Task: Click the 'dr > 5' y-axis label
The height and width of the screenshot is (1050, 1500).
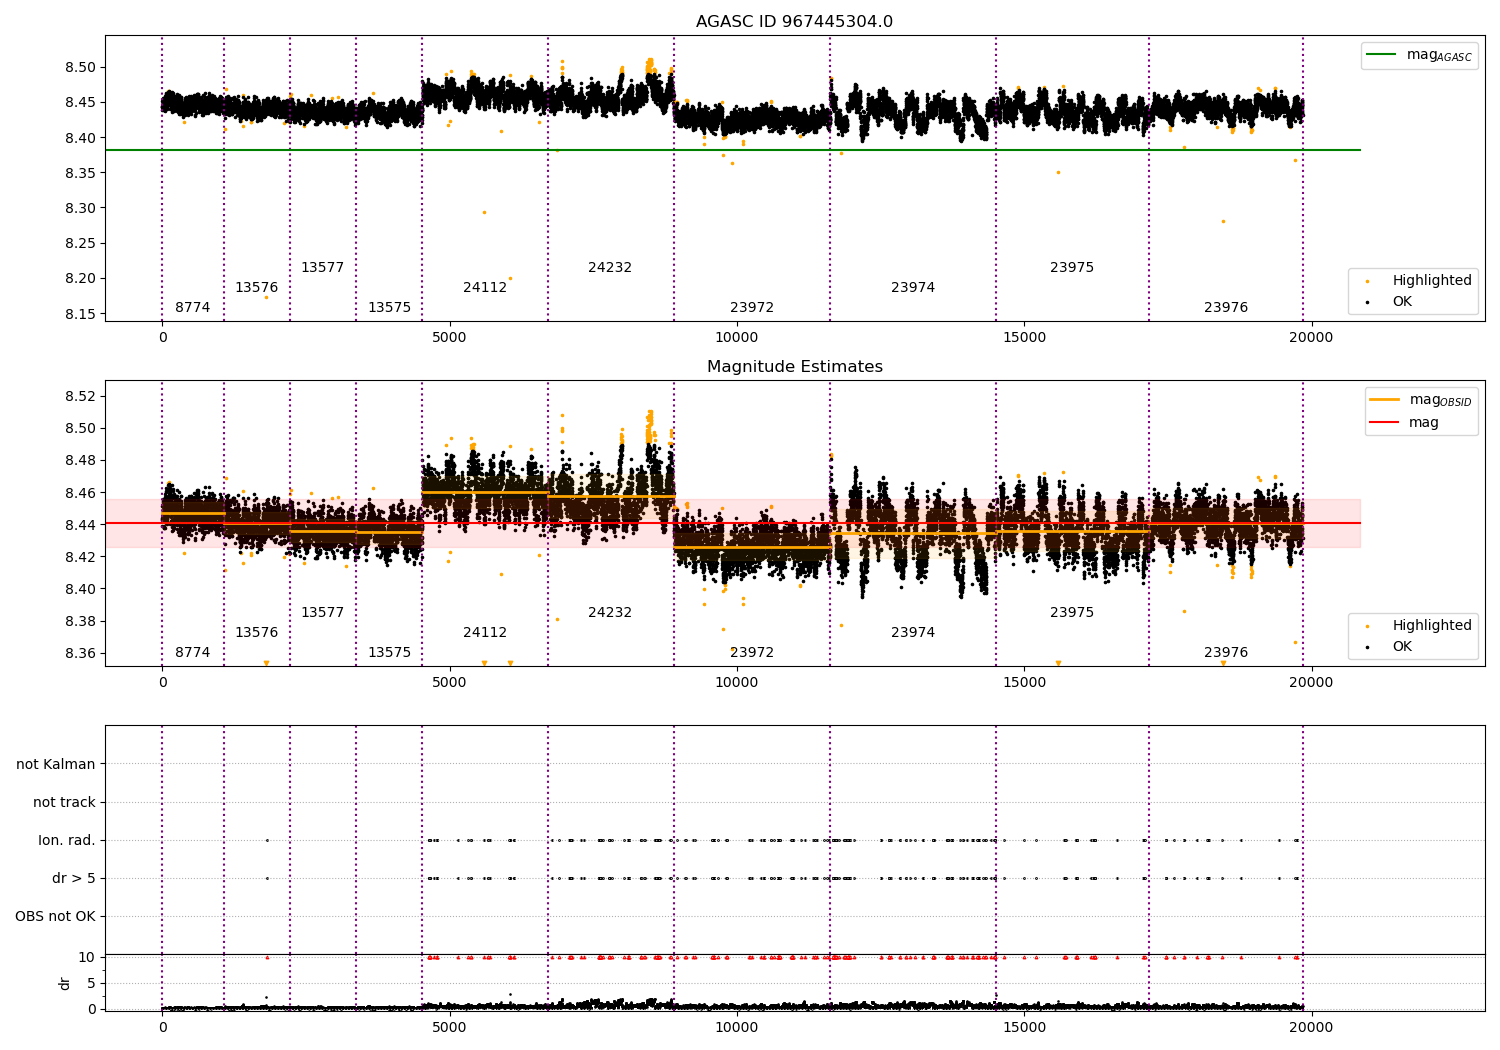Action: [x=74, y=879]
